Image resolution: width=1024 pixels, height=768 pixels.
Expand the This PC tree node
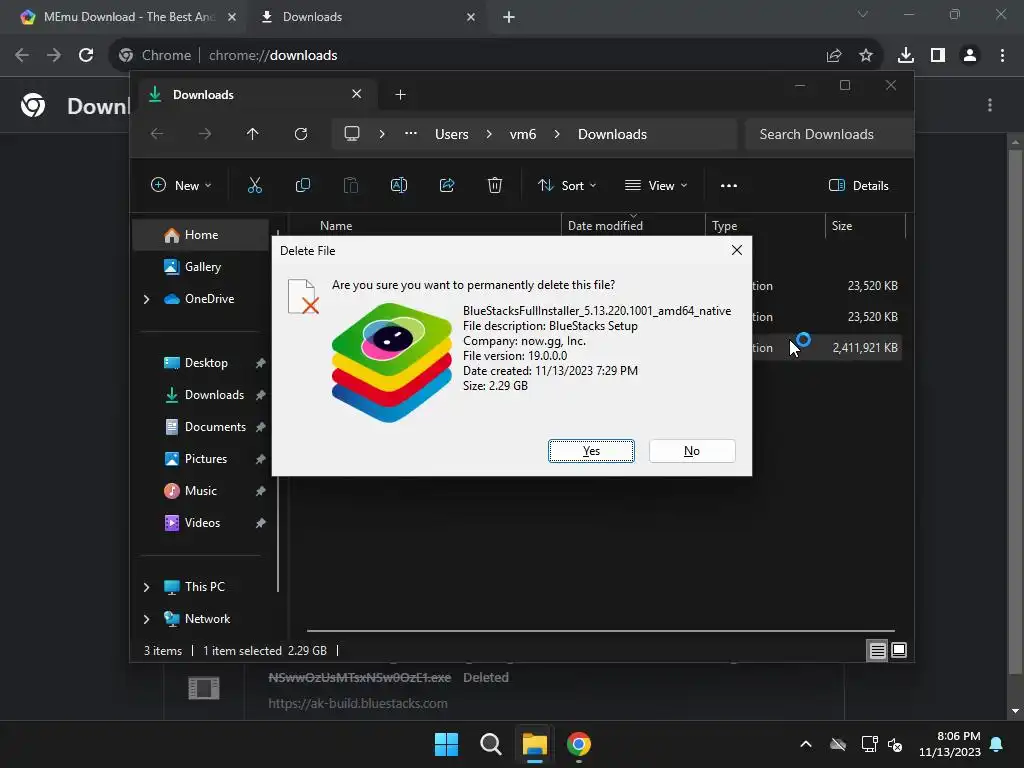click(x=146, y=587)
